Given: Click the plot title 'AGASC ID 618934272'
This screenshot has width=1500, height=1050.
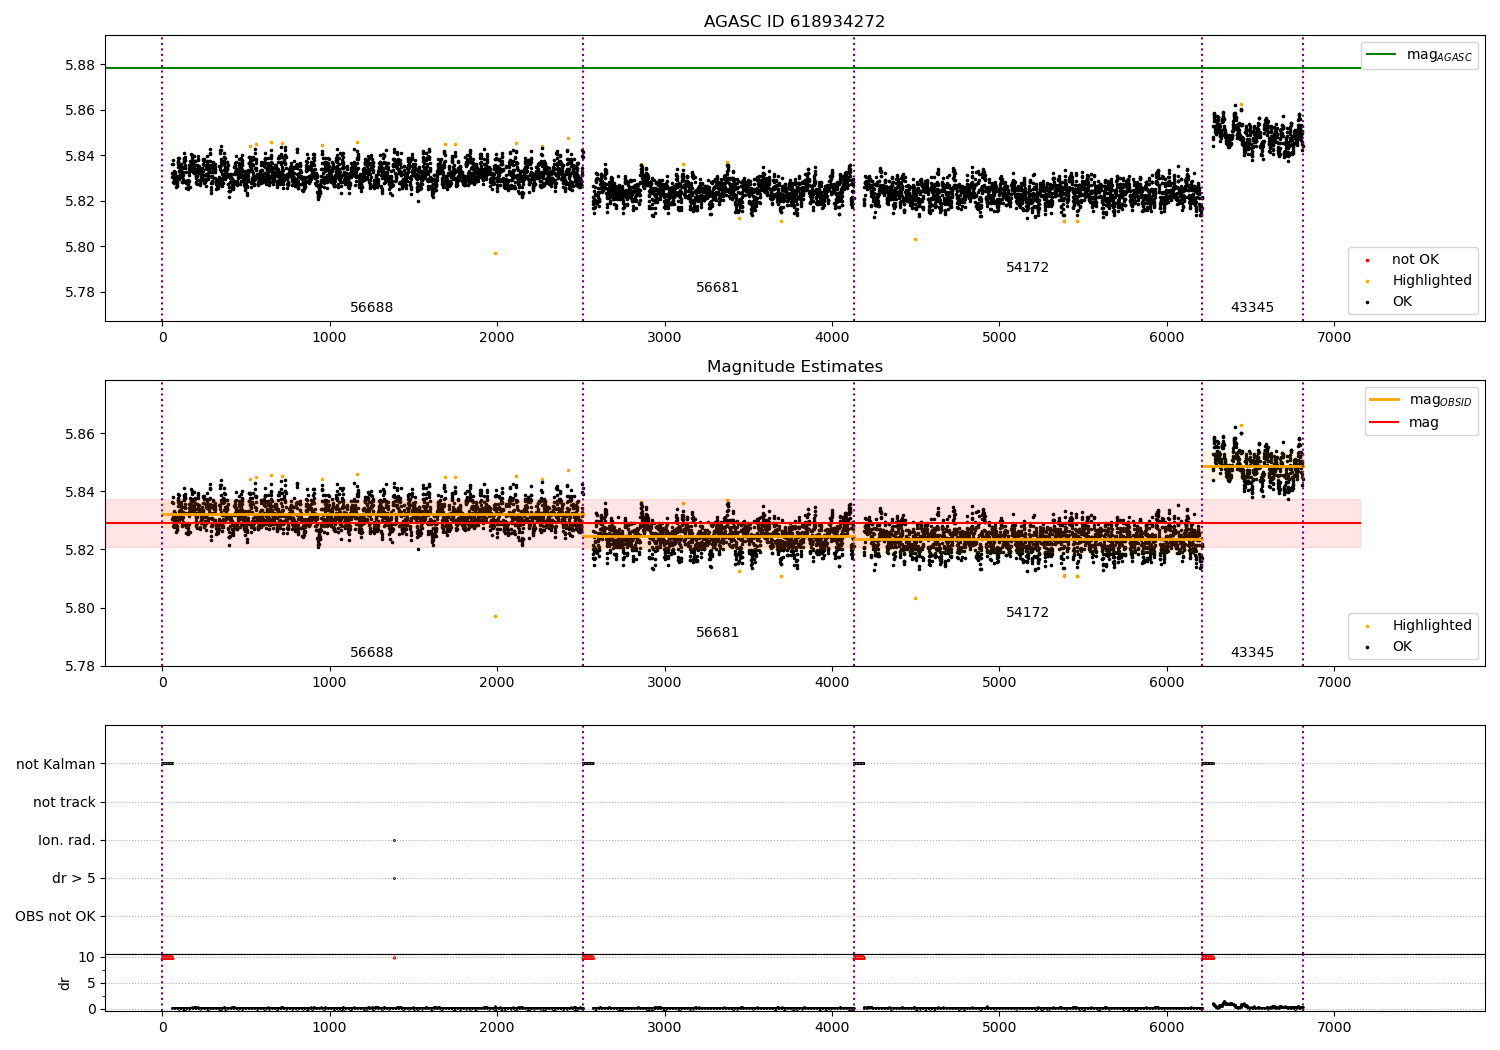Looking at the screenshot, I should click(794, 22).
